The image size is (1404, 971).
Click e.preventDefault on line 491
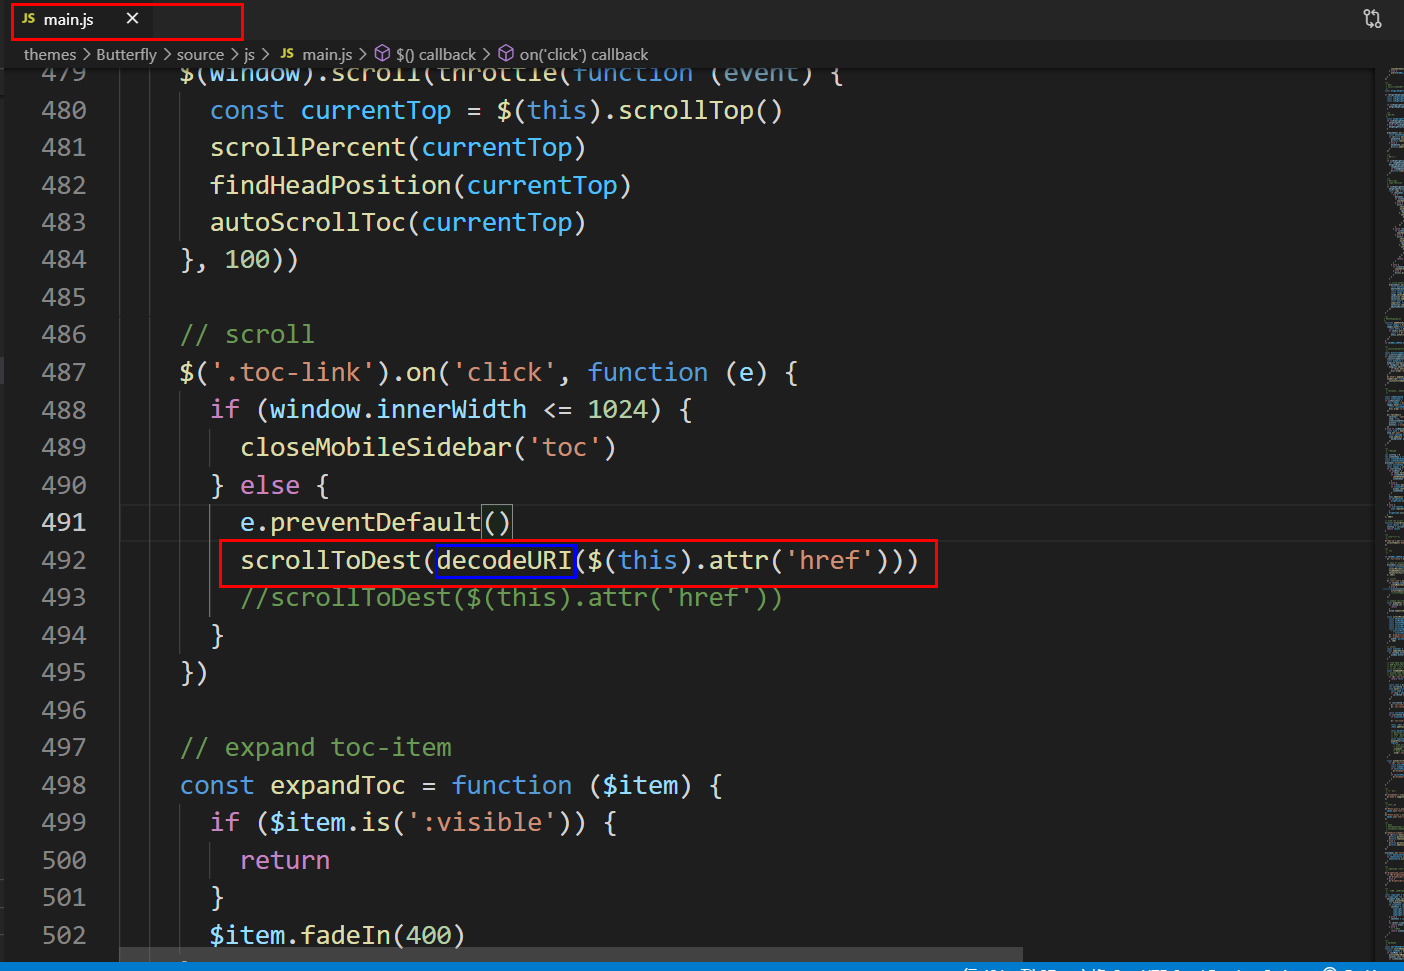coord(360,522)
